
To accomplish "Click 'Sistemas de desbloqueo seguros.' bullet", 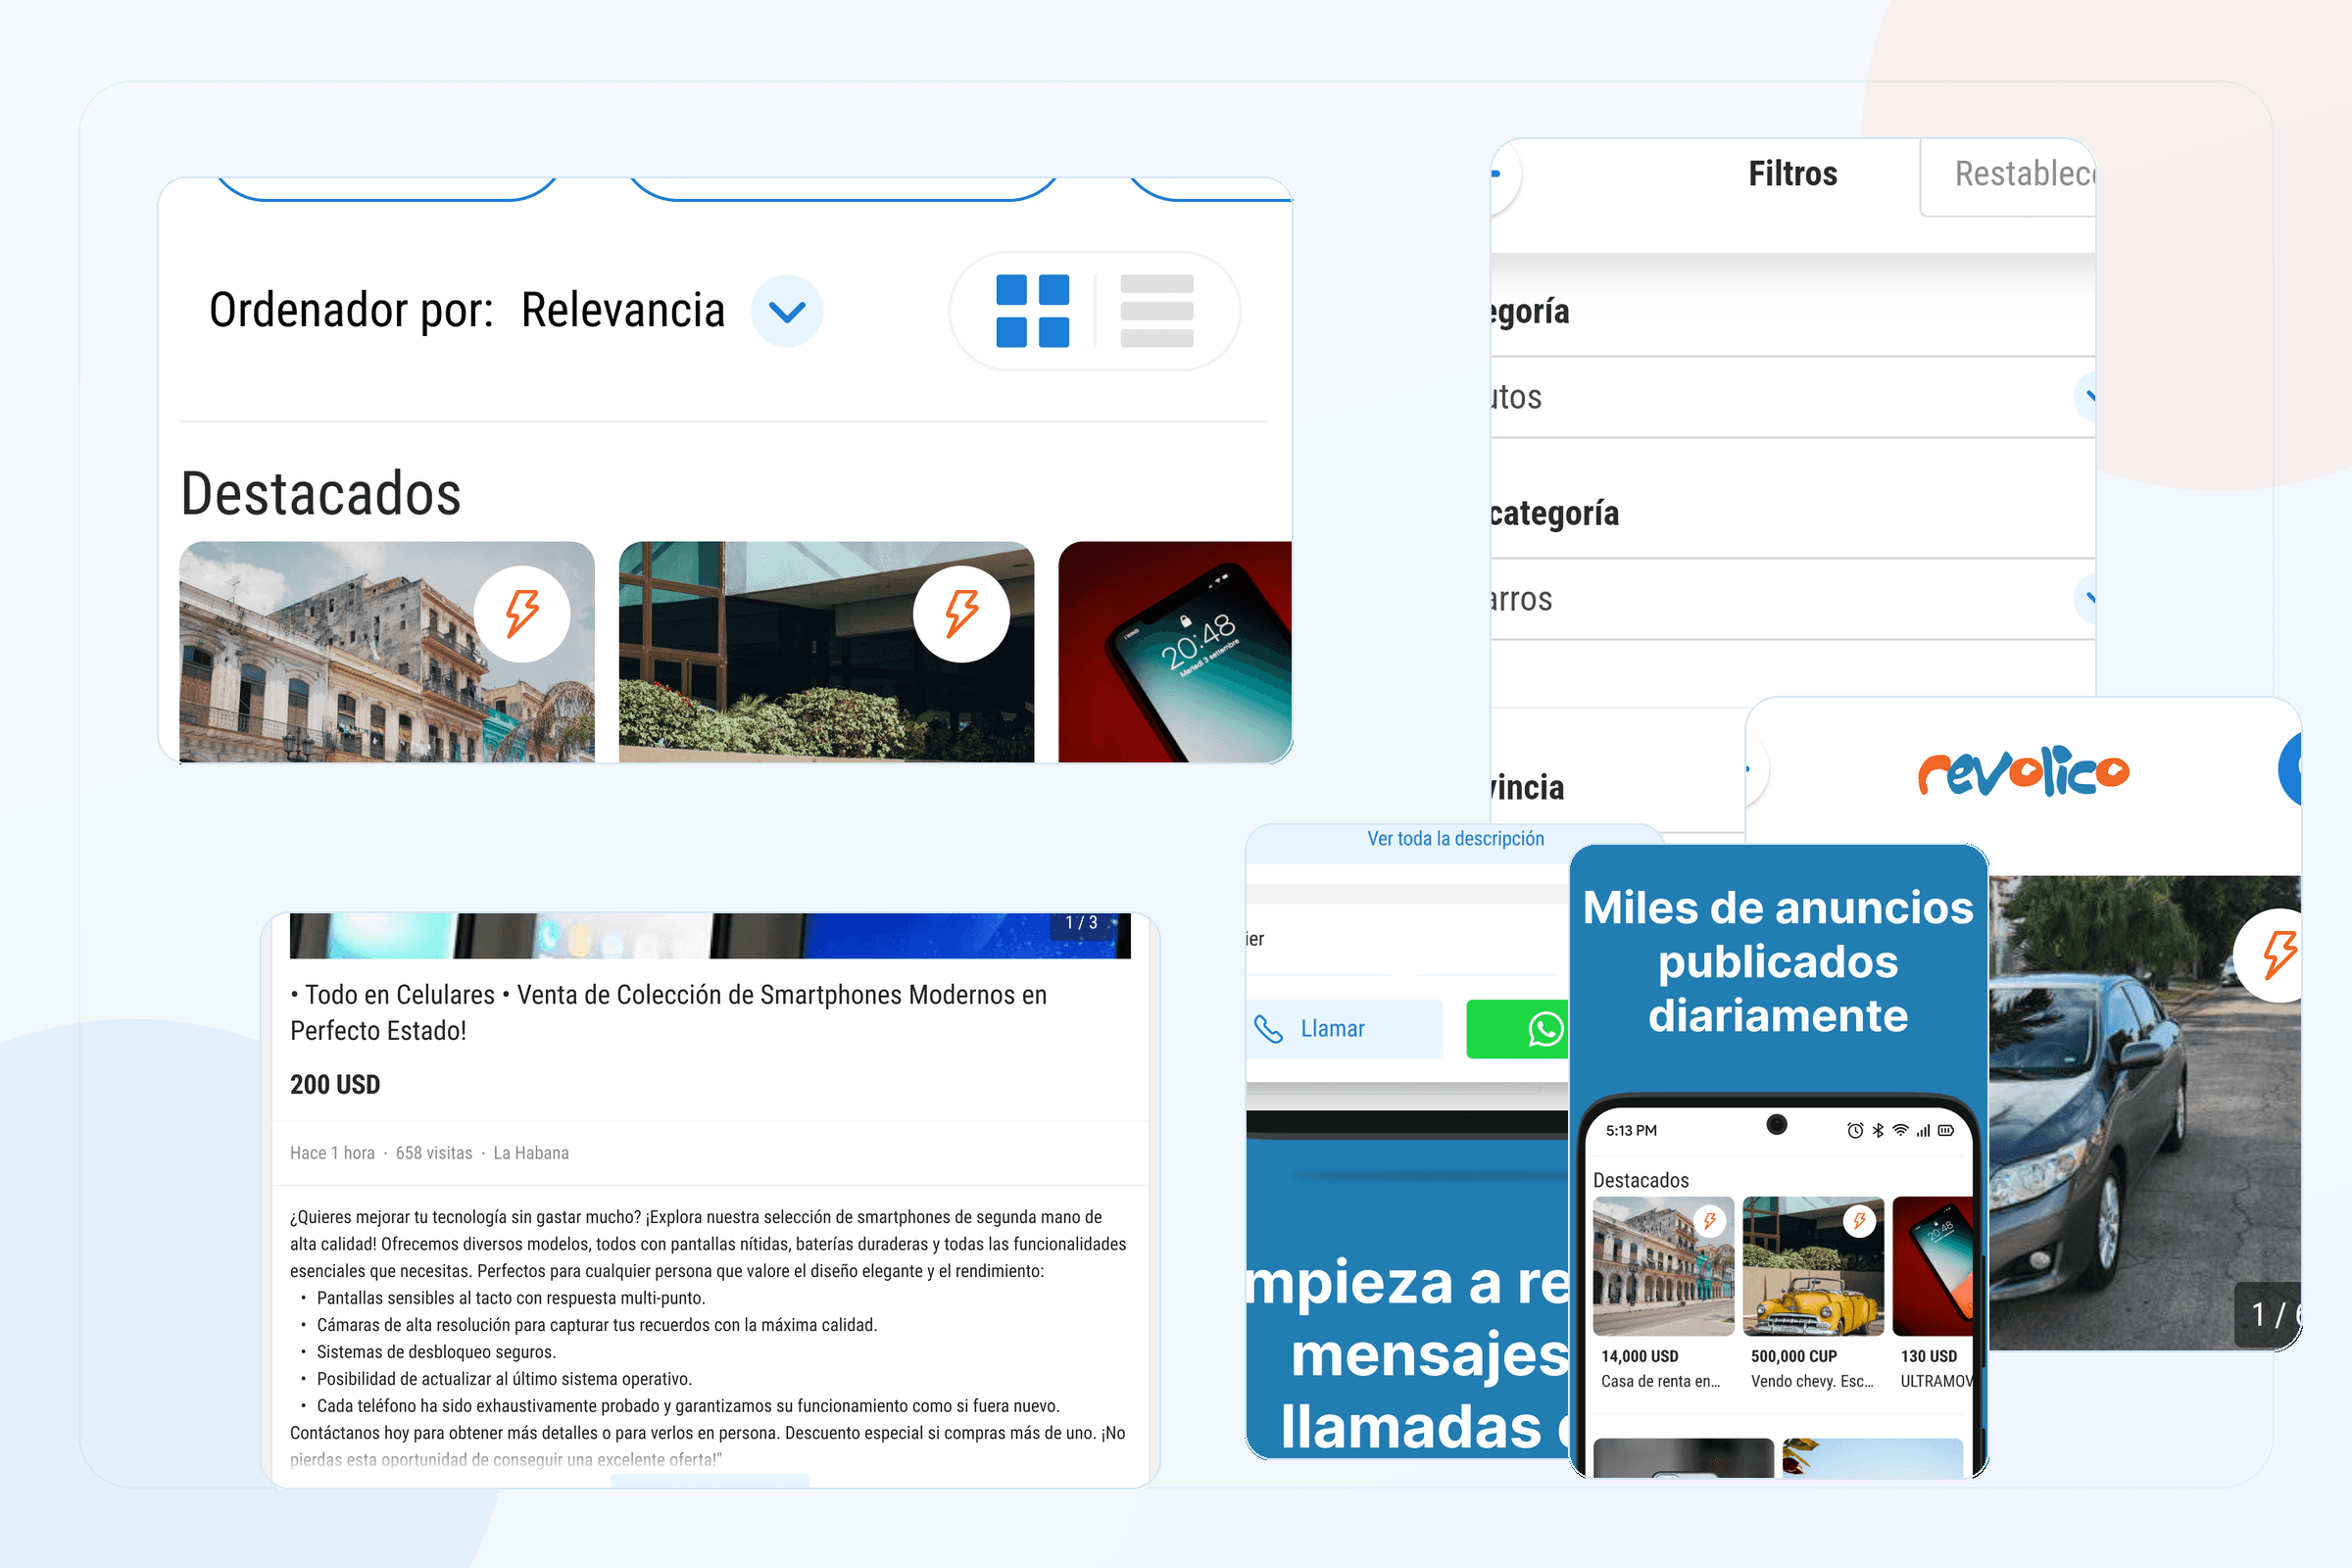I will pyautogui.click(x=436, y=1352).
